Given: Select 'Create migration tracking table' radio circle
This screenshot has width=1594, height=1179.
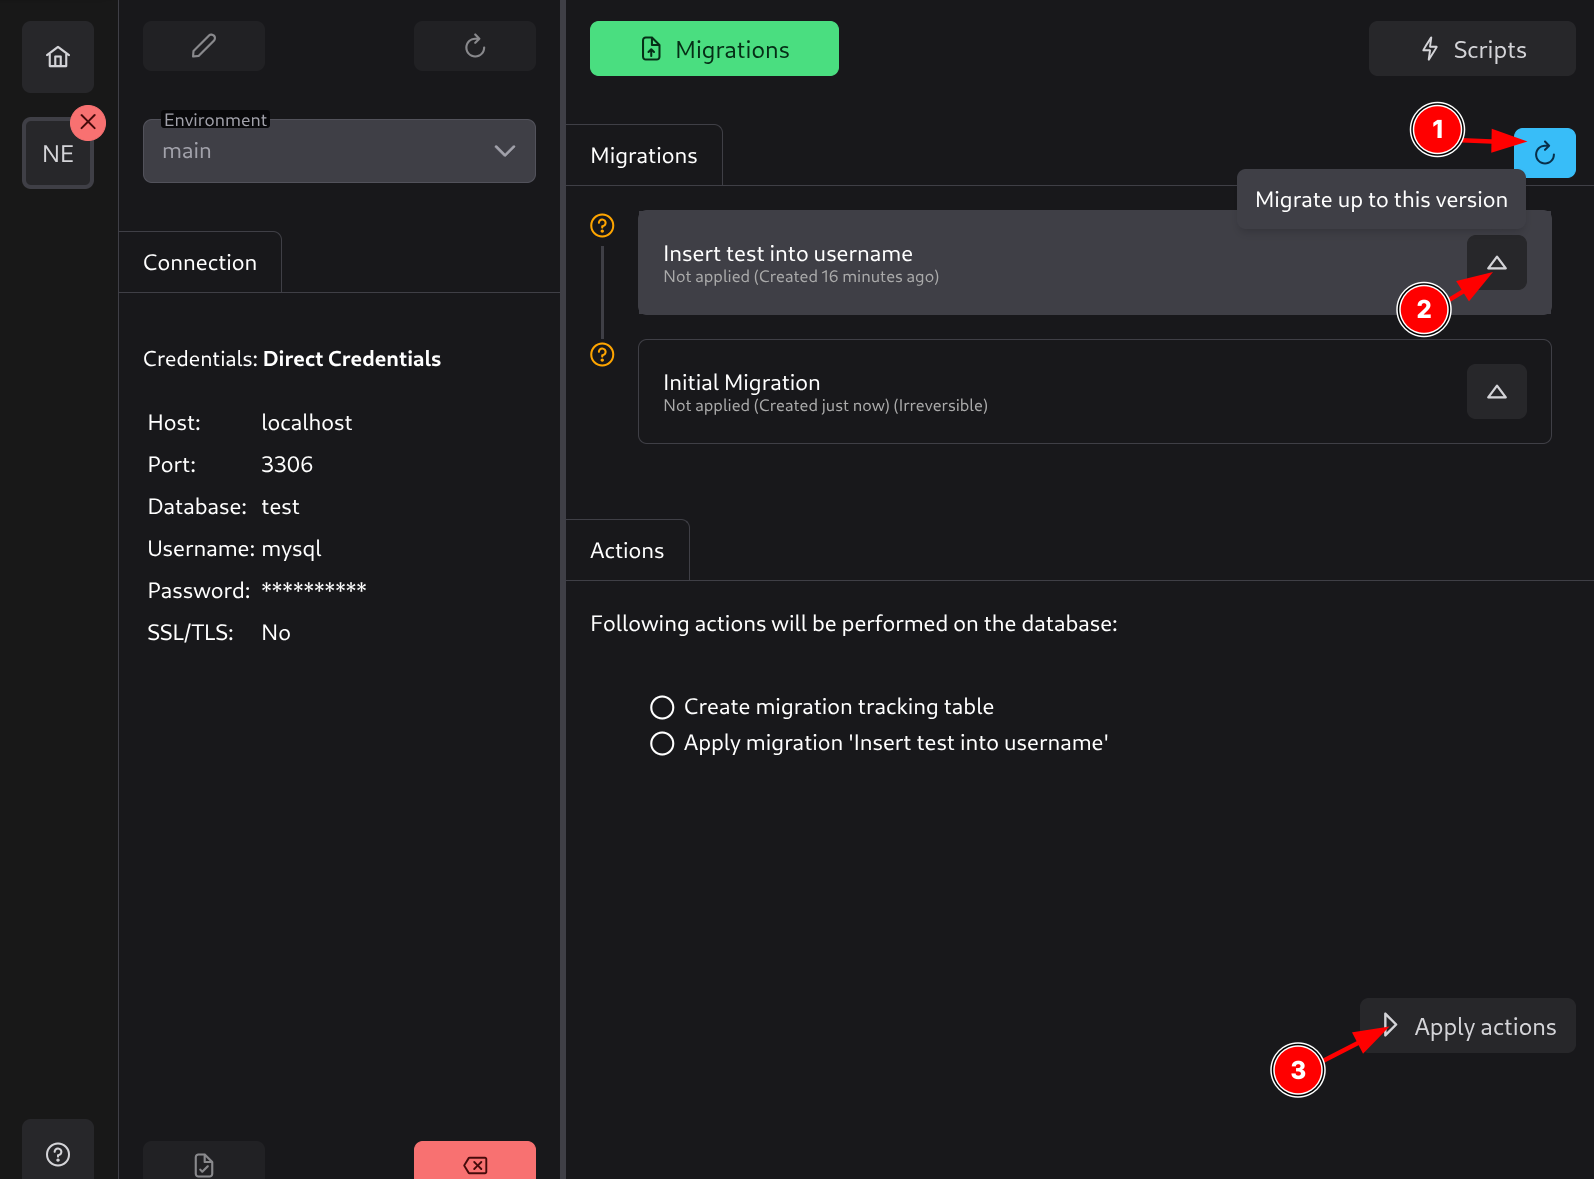Looking at the screenshot, I should [x=662, y=708].
